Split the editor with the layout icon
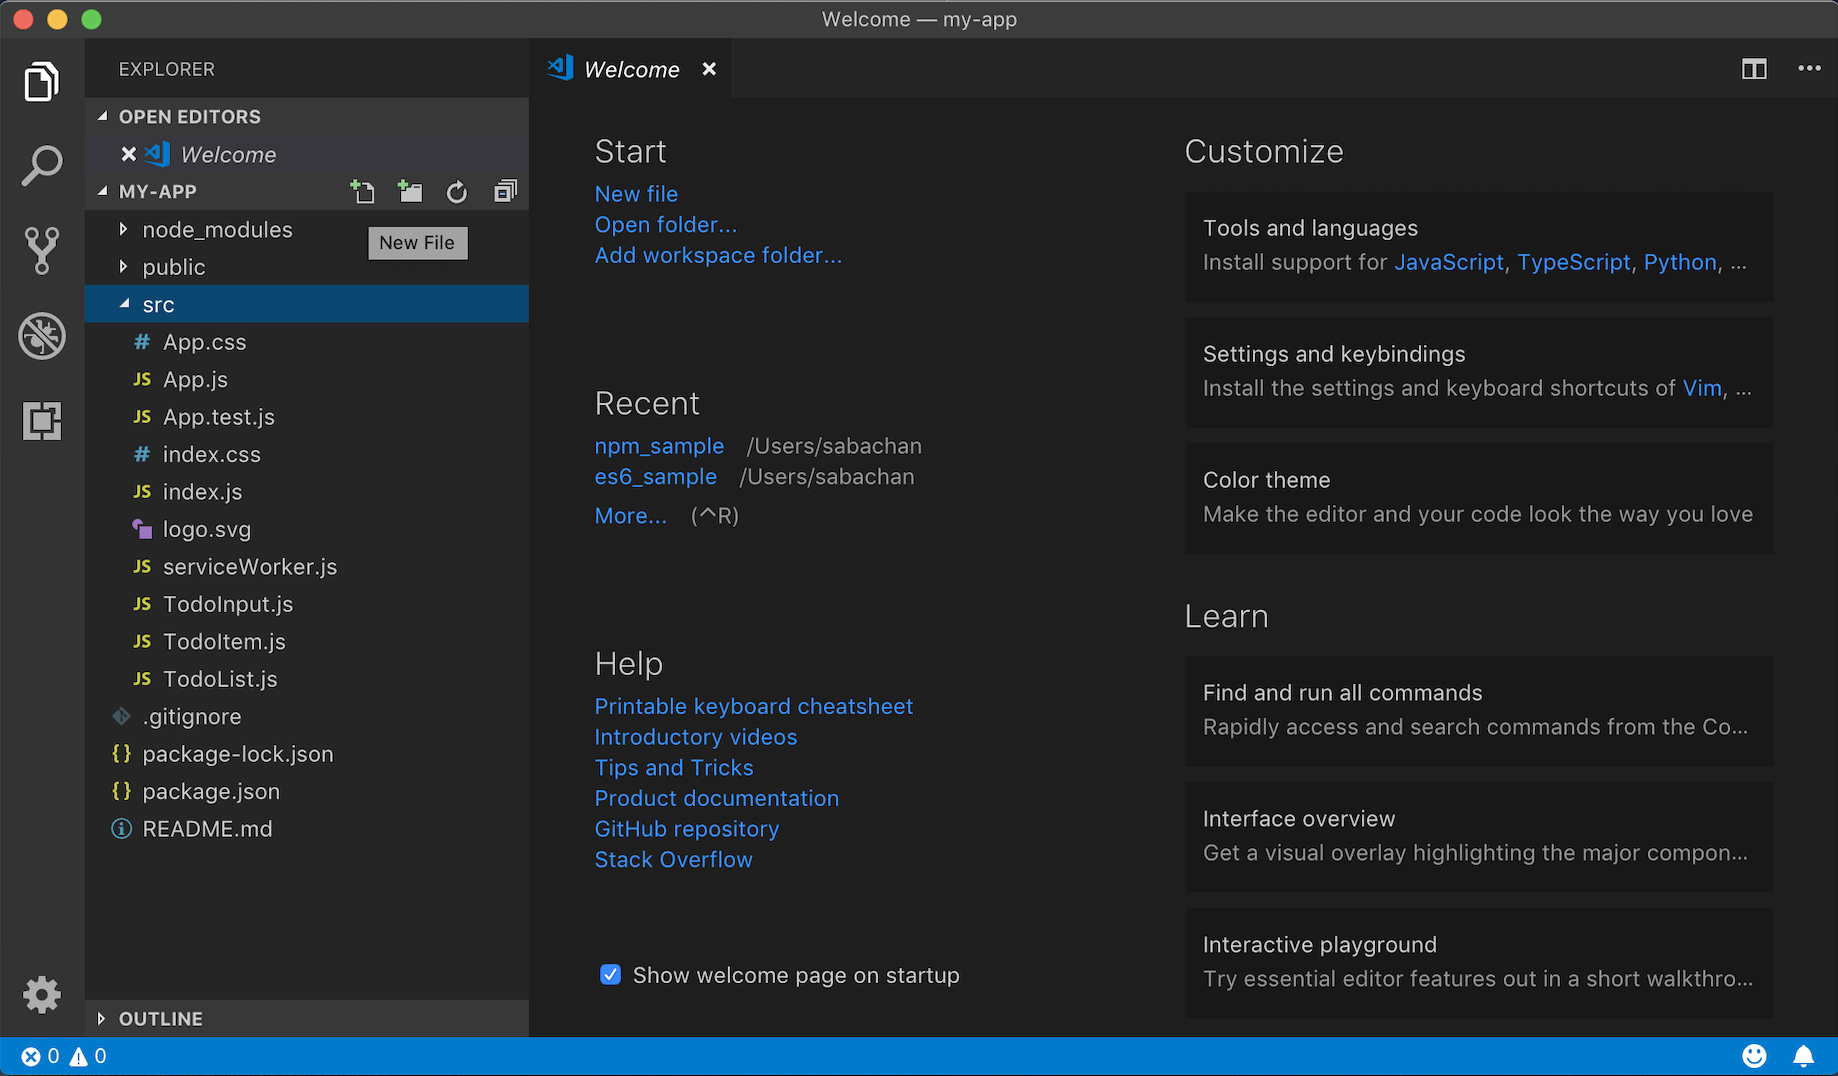This screenshot has width=1838, height=1076. (1754, 69)
